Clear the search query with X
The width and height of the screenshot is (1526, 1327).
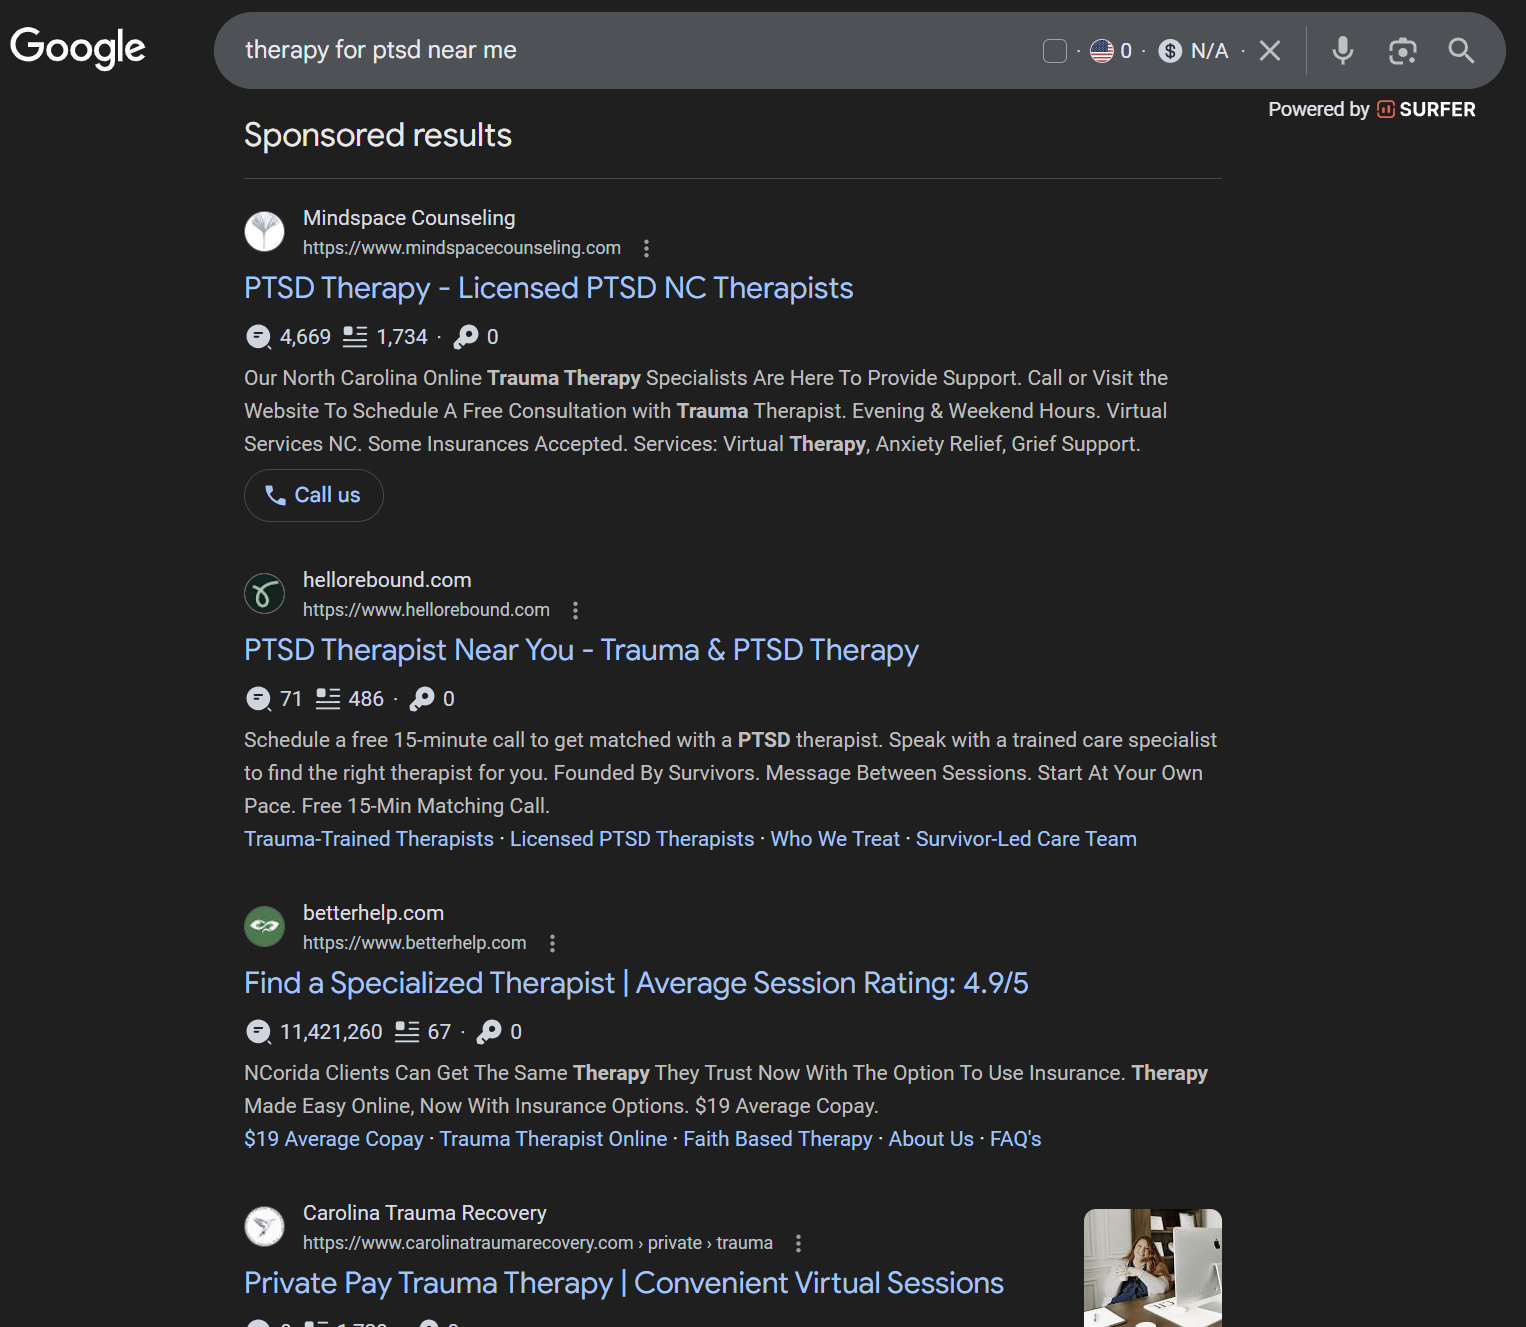pyautogui.click(x=1269, y=51)
